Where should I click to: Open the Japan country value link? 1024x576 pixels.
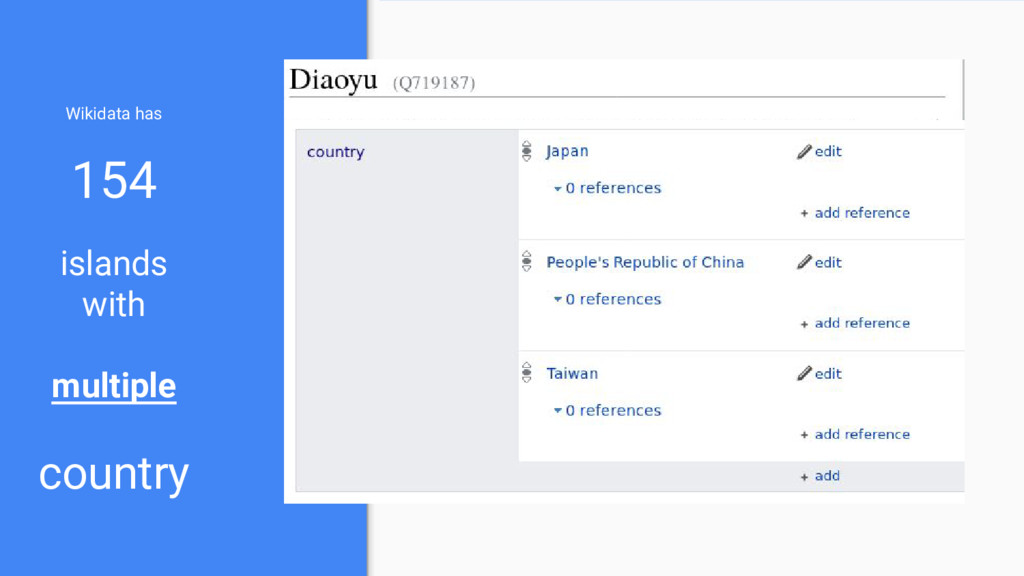[567, 152]
